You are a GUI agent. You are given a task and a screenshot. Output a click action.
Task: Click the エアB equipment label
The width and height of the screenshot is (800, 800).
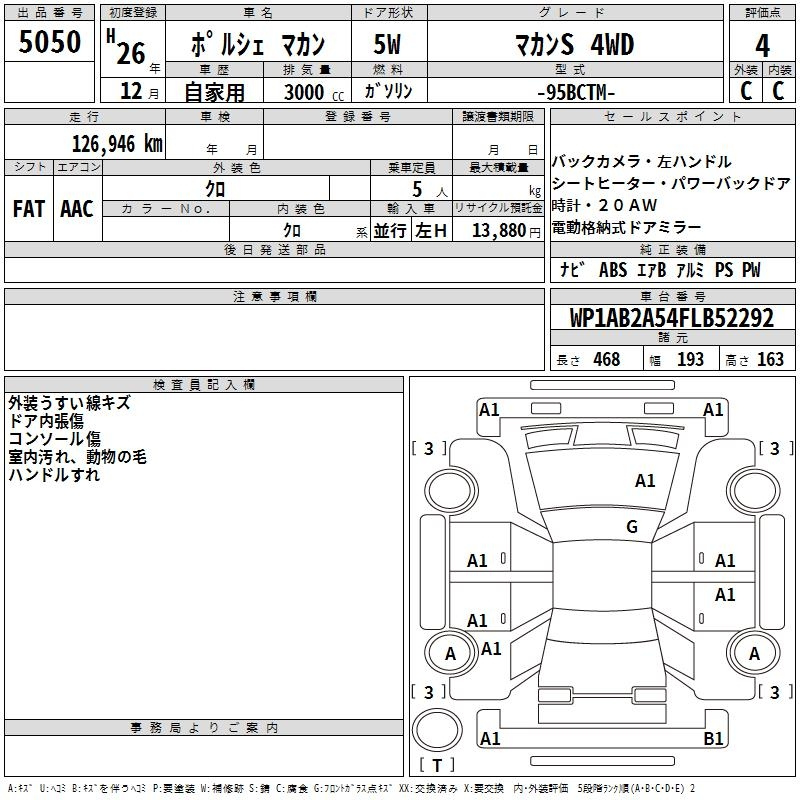652,270
